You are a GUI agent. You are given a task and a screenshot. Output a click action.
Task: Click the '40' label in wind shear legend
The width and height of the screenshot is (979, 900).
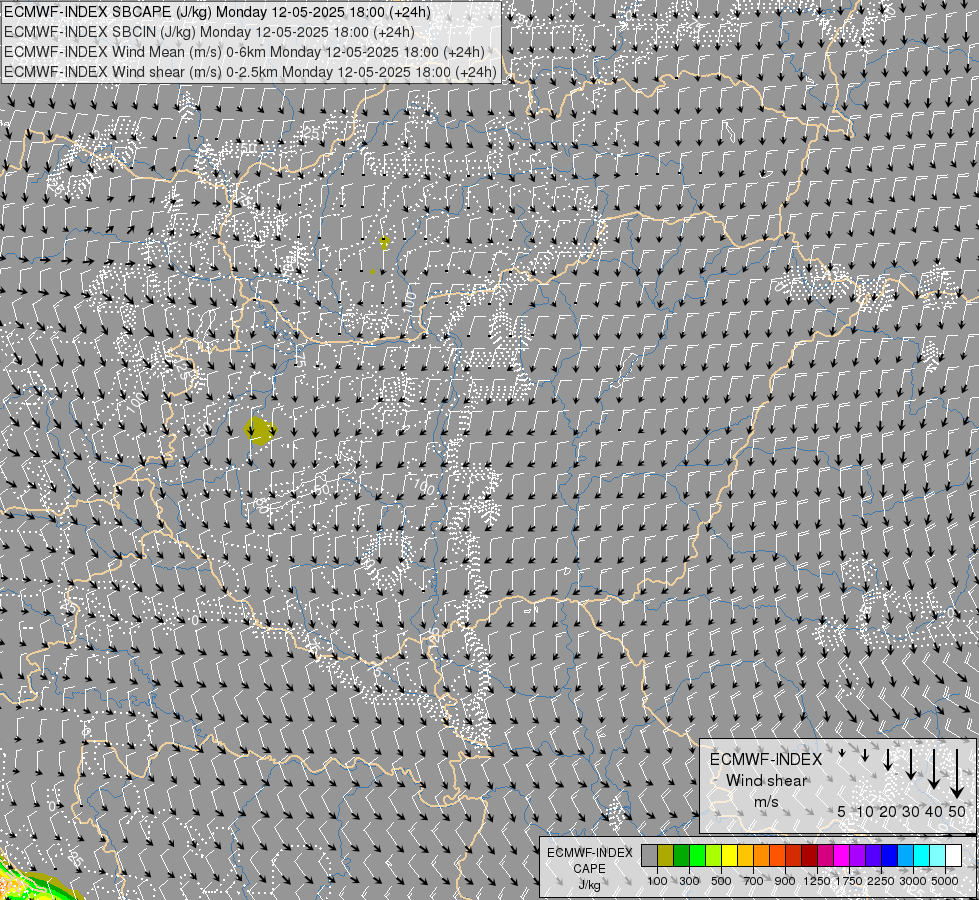934,811
